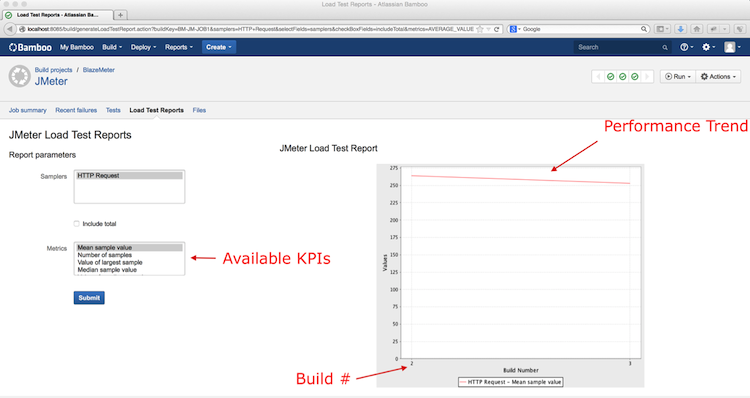Open the middle successful build checkmark
This screenshot has width=750, height=398.
pyautogui.click(x=622, y=77)
